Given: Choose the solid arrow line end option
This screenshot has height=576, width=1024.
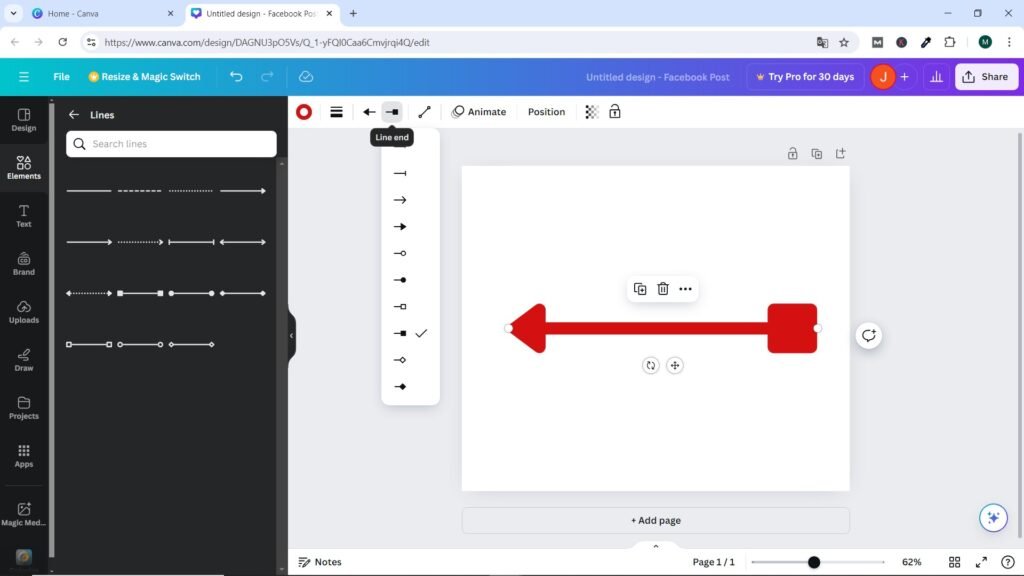Looking at the screenshot, I should 400,227.
